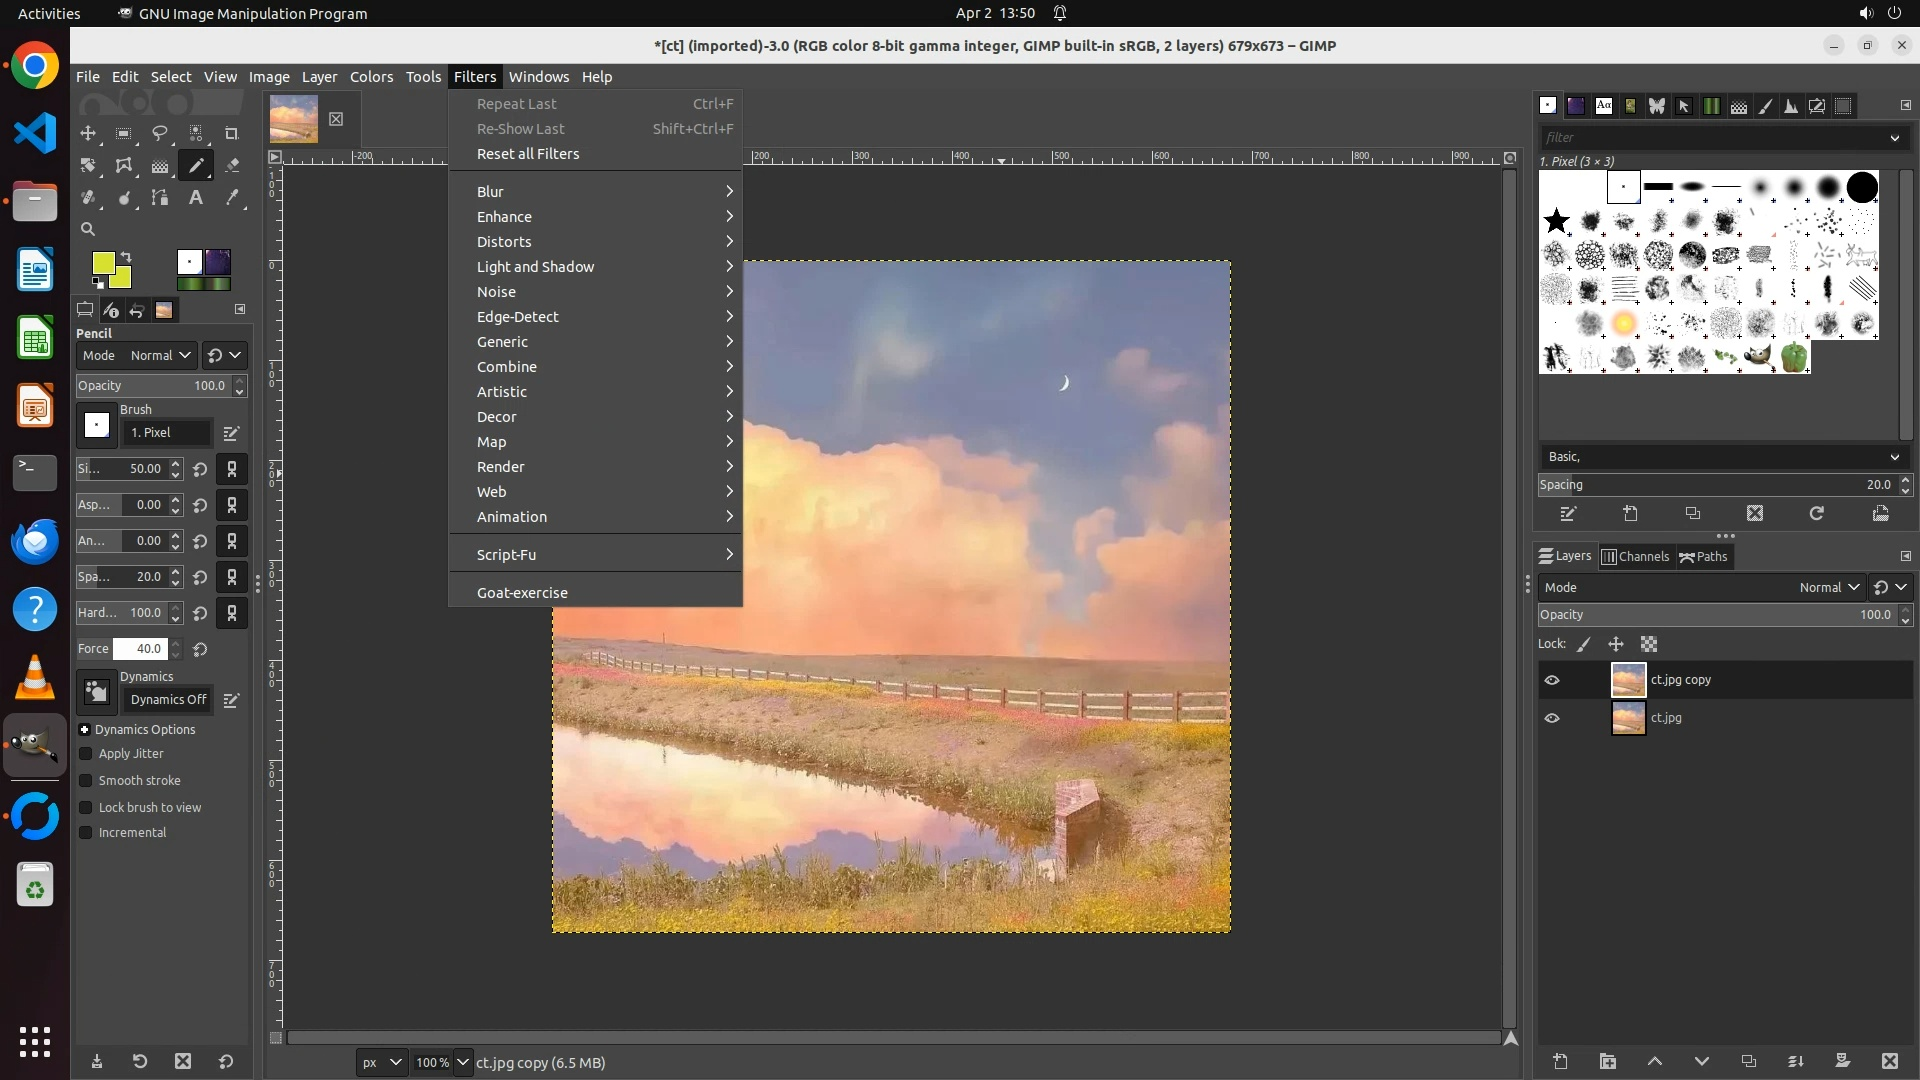Viewport: 1920px width, 1080px height.
Task: Open the Pencil Mode dropdown
Action: [x=160, y=355]
